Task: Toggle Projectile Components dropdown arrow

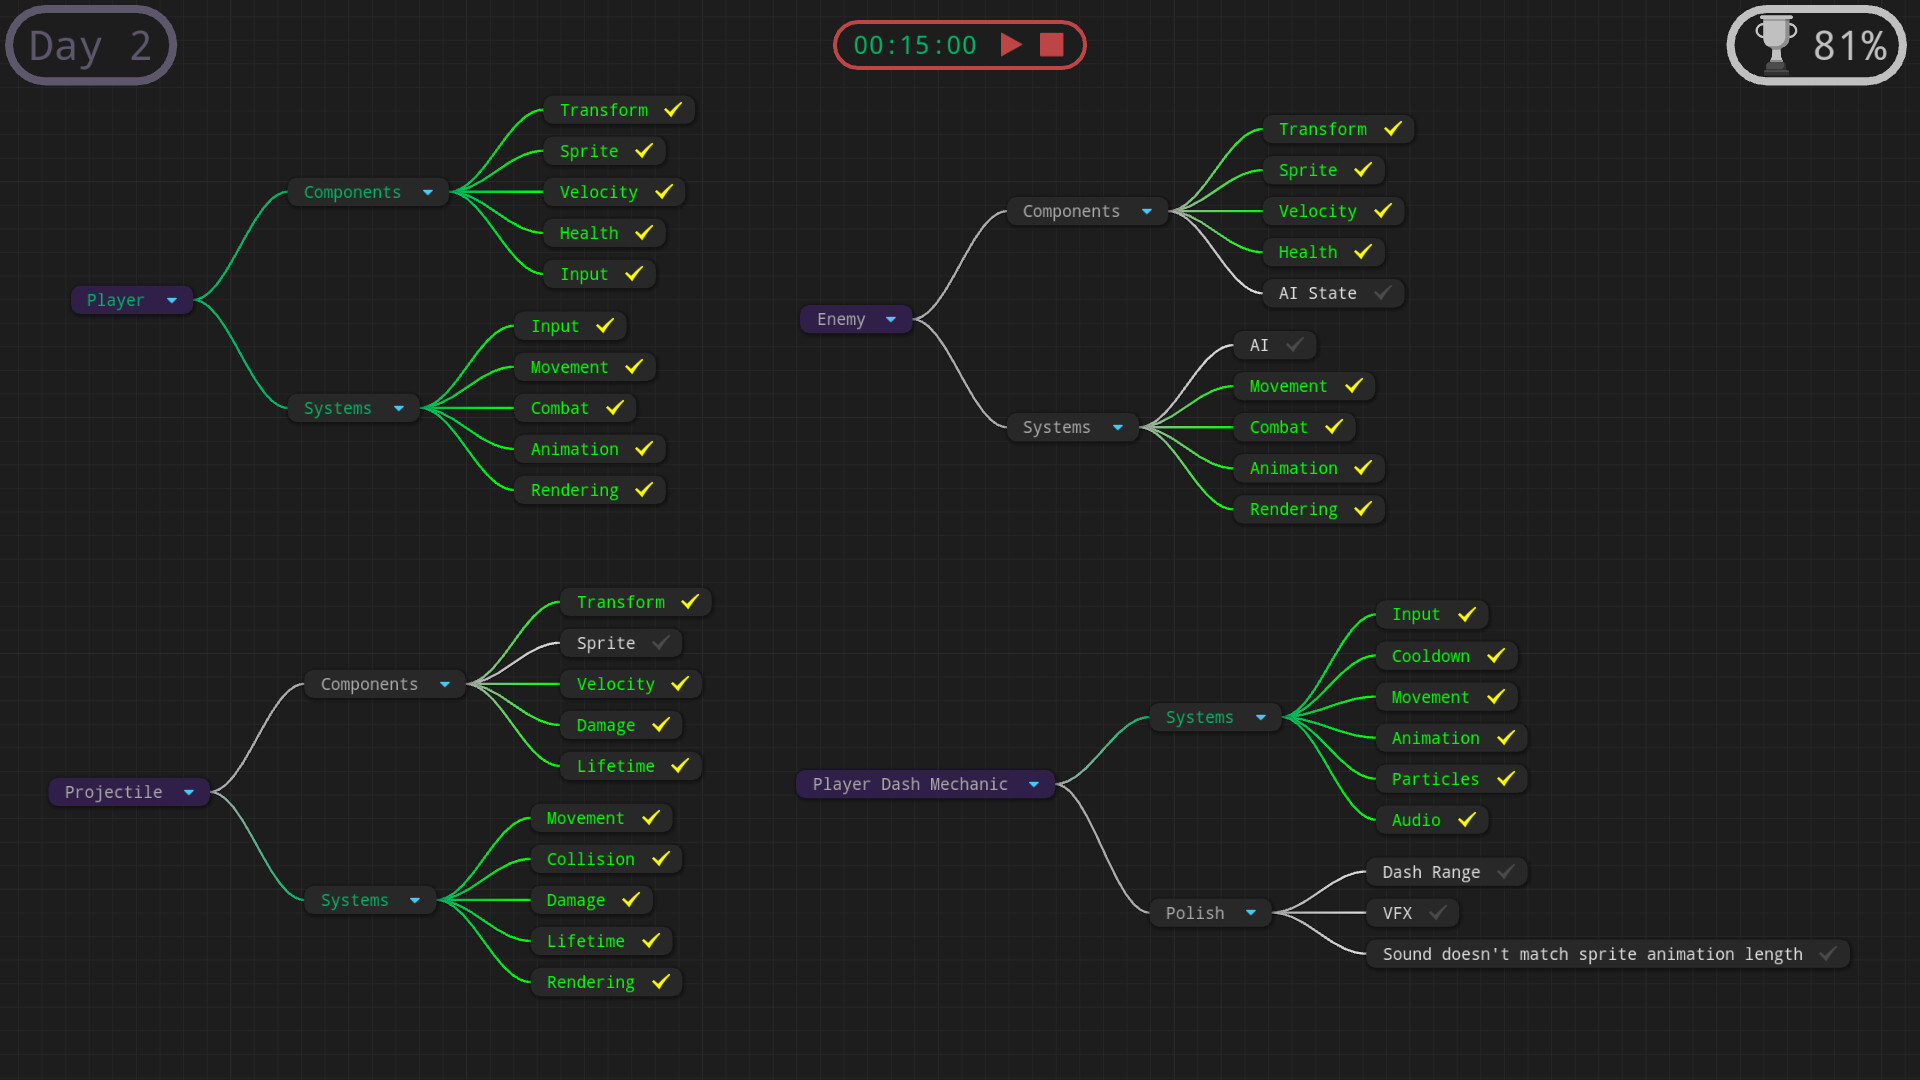Action: (445, 684)
